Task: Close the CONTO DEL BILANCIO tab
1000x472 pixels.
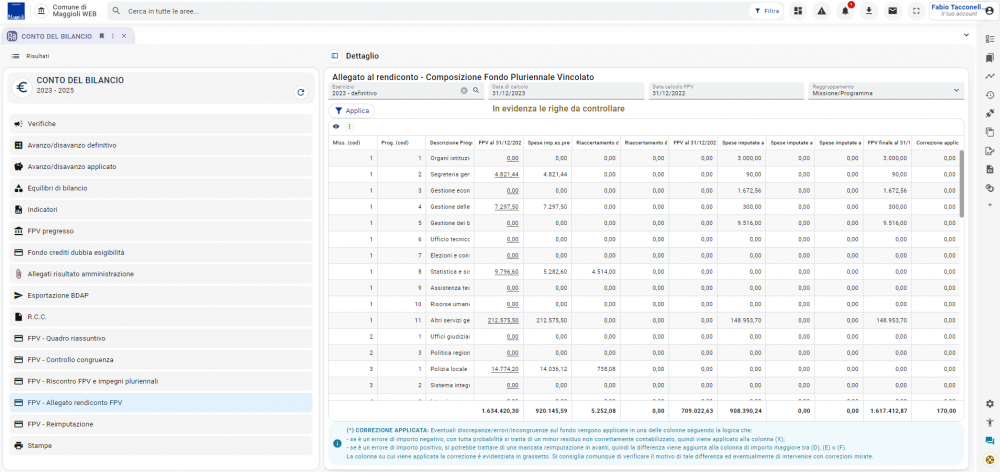Action: point(124,36)
